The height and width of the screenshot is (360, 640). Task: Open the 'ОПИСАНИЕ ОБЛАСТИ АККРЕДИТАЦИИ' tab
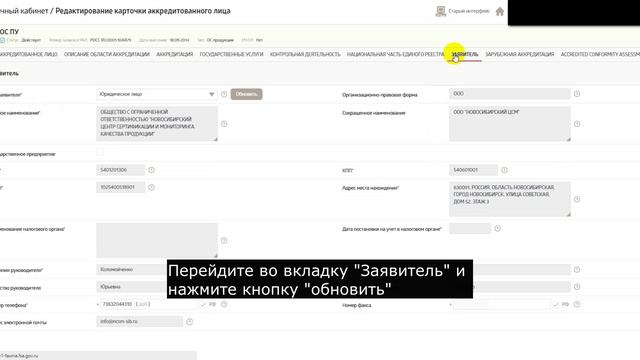point(107,54)
